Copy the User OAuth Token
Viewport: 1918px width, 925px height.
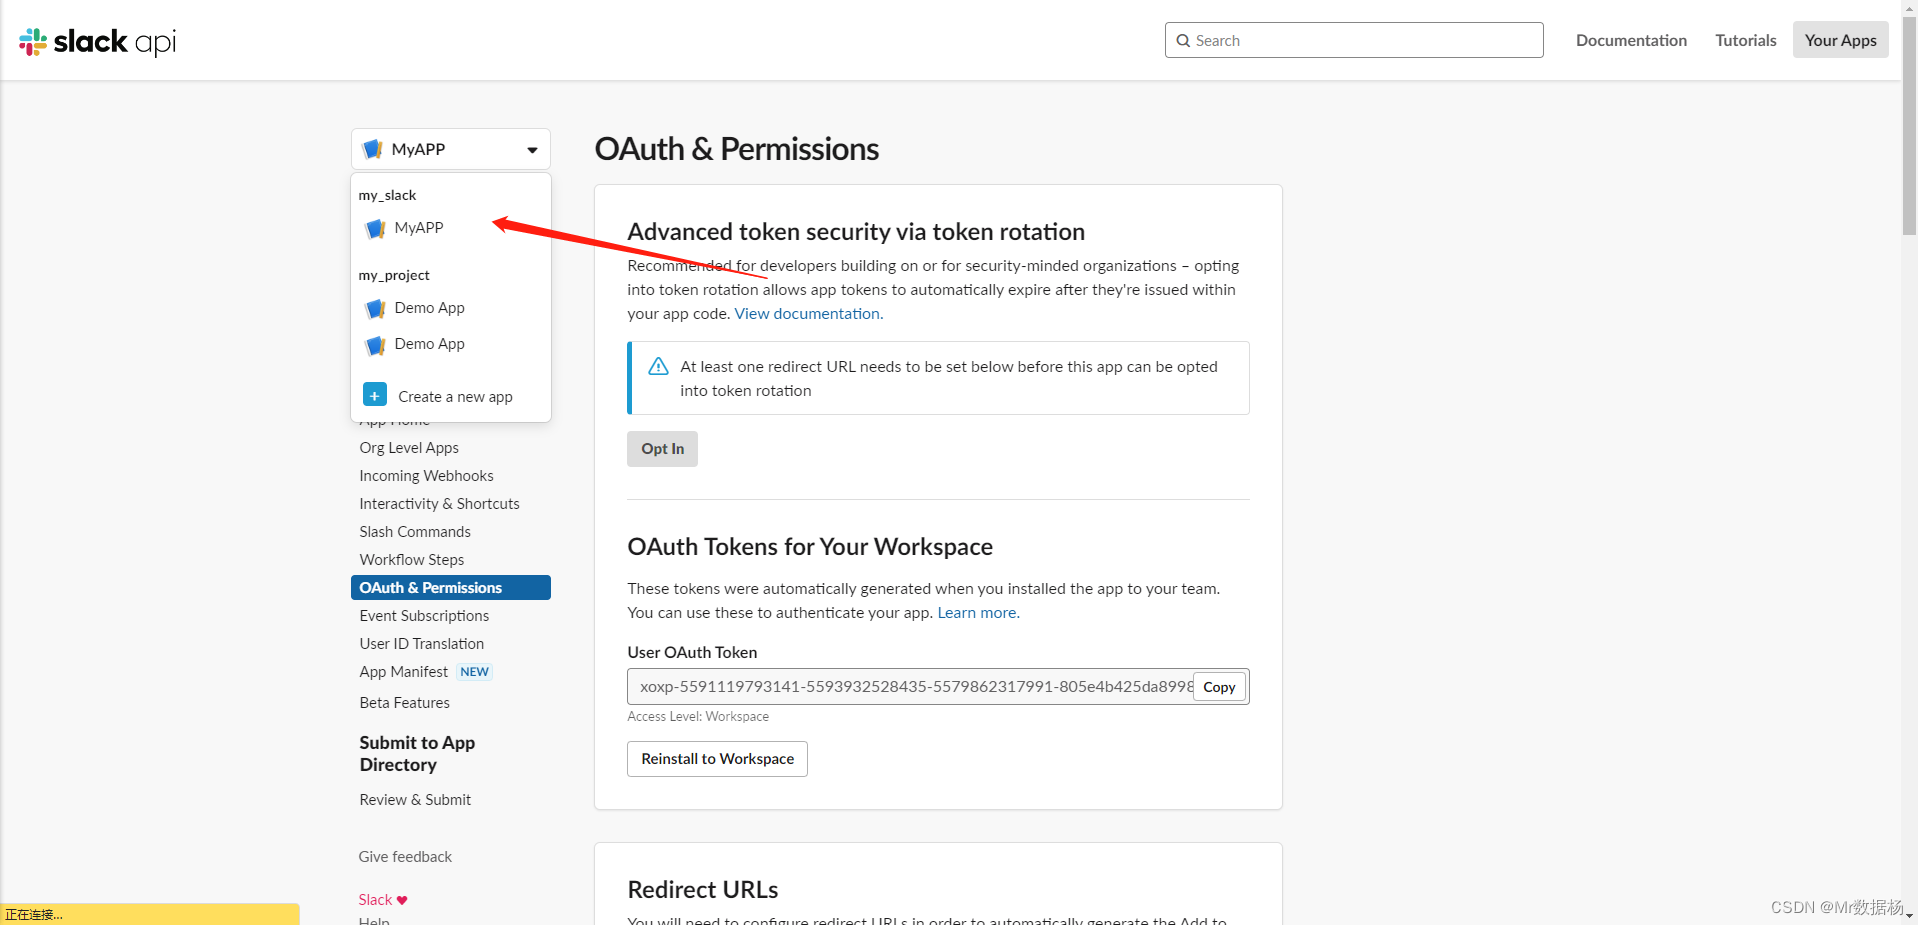[1219, 687]
